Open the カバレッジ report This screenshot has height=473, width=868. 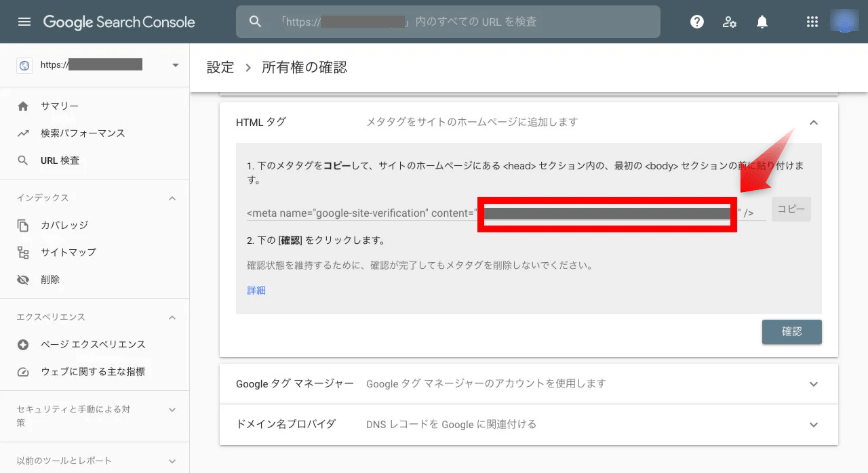click(x=64, y=225)
